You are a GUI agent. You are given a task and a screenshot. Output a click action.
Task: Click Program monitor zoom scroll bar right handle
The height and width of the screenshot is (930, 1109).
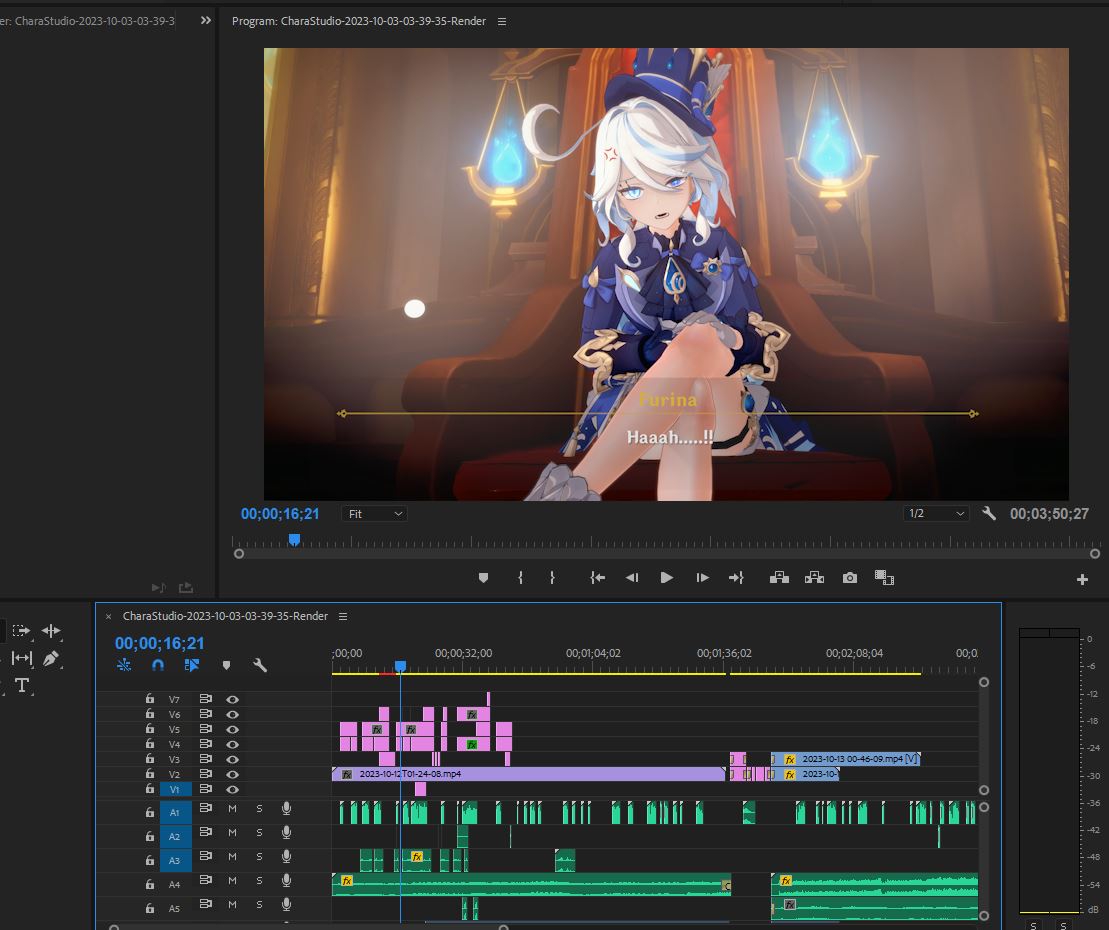pyautogui.click(x=1095, y=554)
